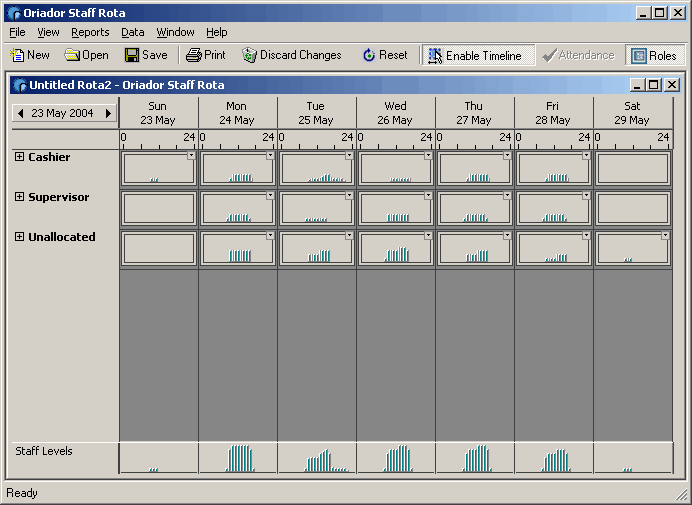
Task: Select the Tue 25 May column header
Action: [316, 113]
